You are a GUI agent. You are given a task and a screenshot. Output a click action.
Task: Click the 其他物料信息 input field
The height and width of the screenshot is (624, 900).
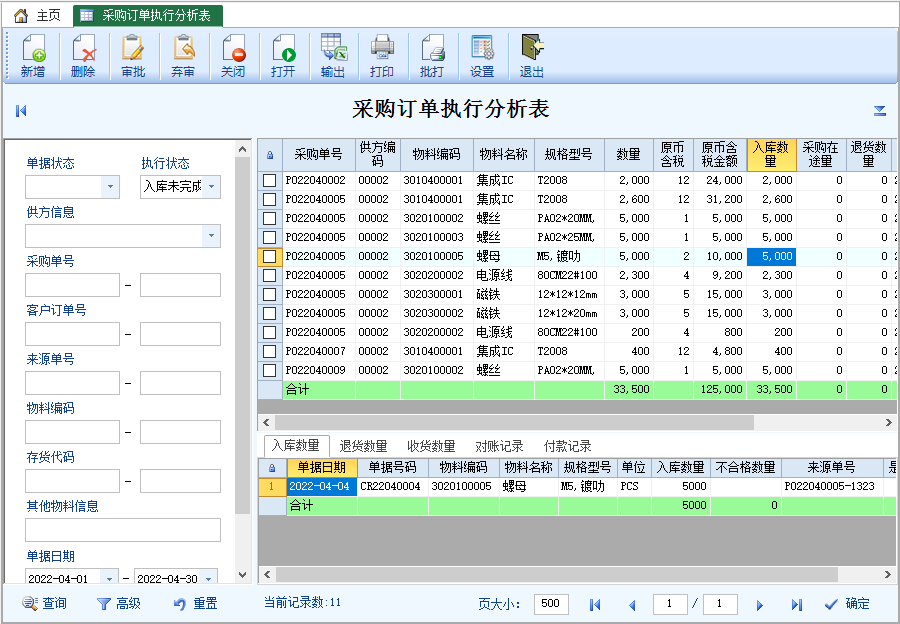tap(123, 530)
